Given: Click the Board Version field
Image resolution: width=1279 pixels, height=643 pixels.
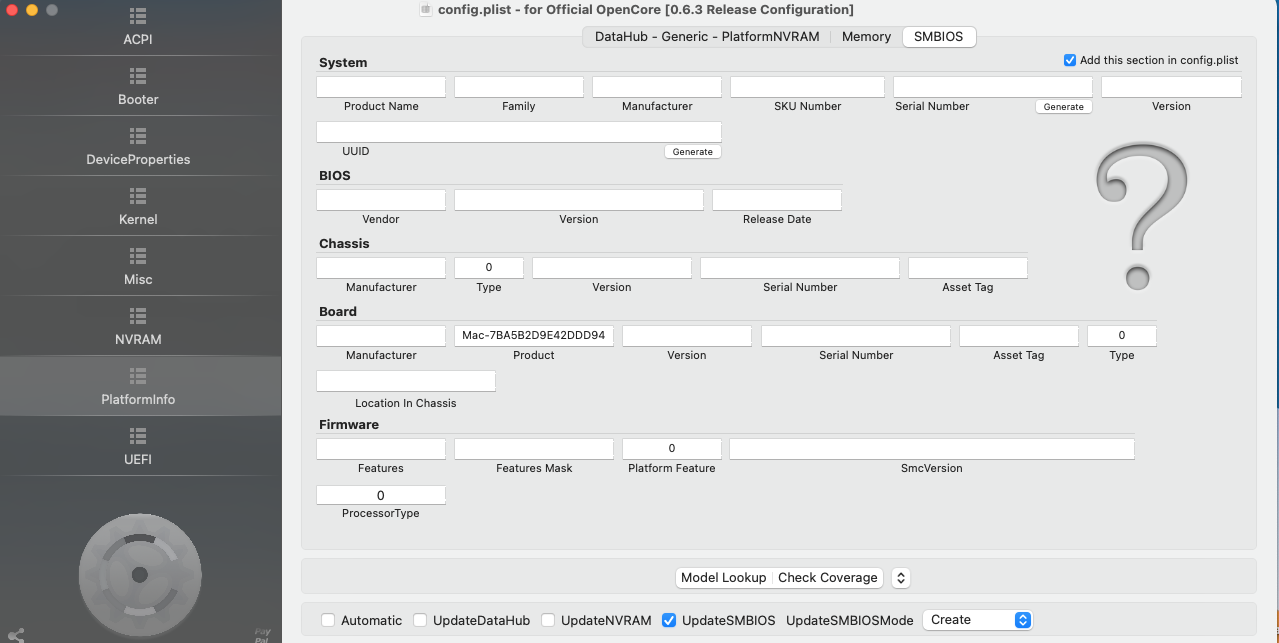Looking at the screenshot, I should [x=687, y=336].
